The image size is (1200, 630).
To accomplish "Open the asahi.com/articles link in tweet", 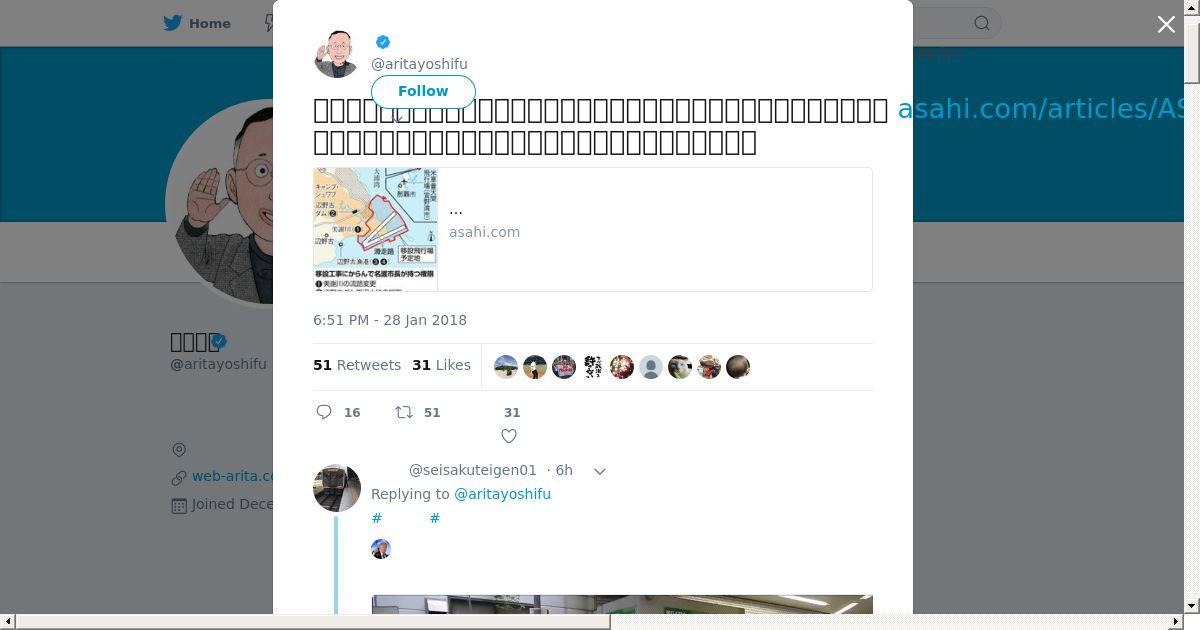I will point(1040,109).
